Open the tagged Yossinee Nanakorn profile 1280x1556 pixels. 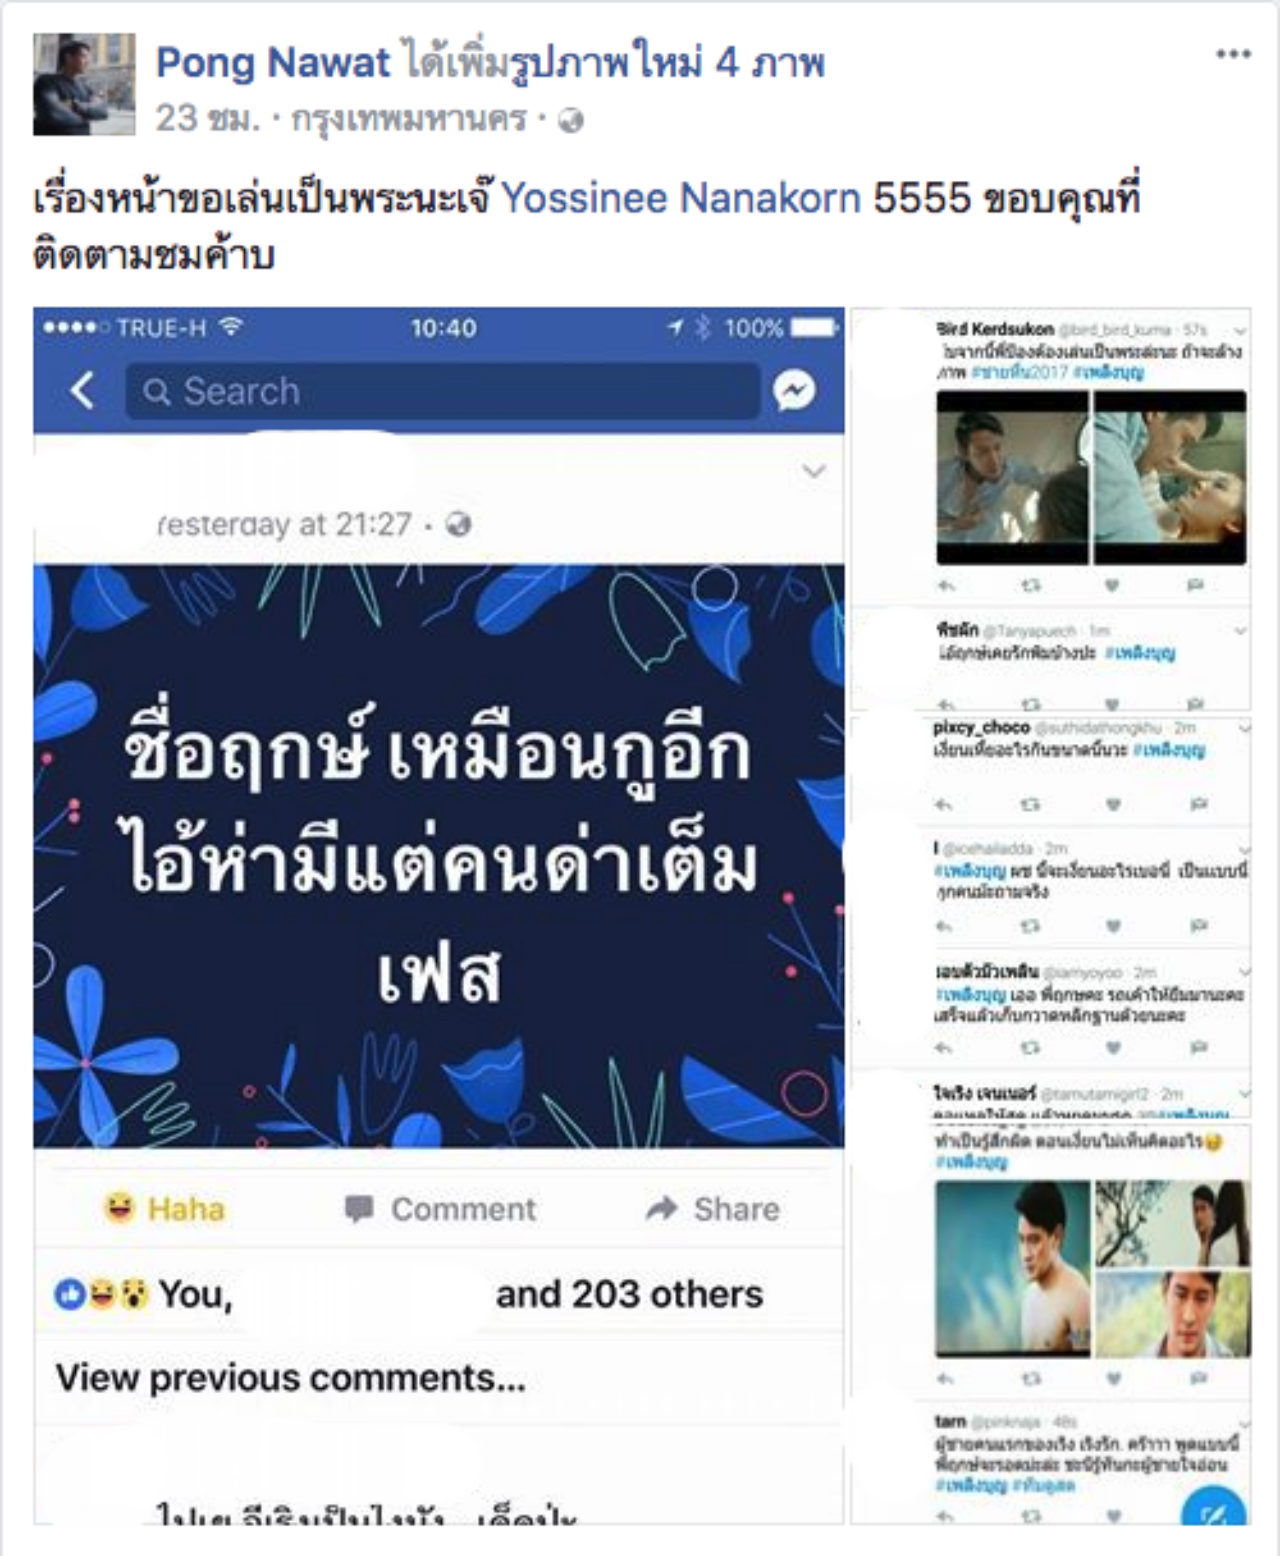coord(681,198)
